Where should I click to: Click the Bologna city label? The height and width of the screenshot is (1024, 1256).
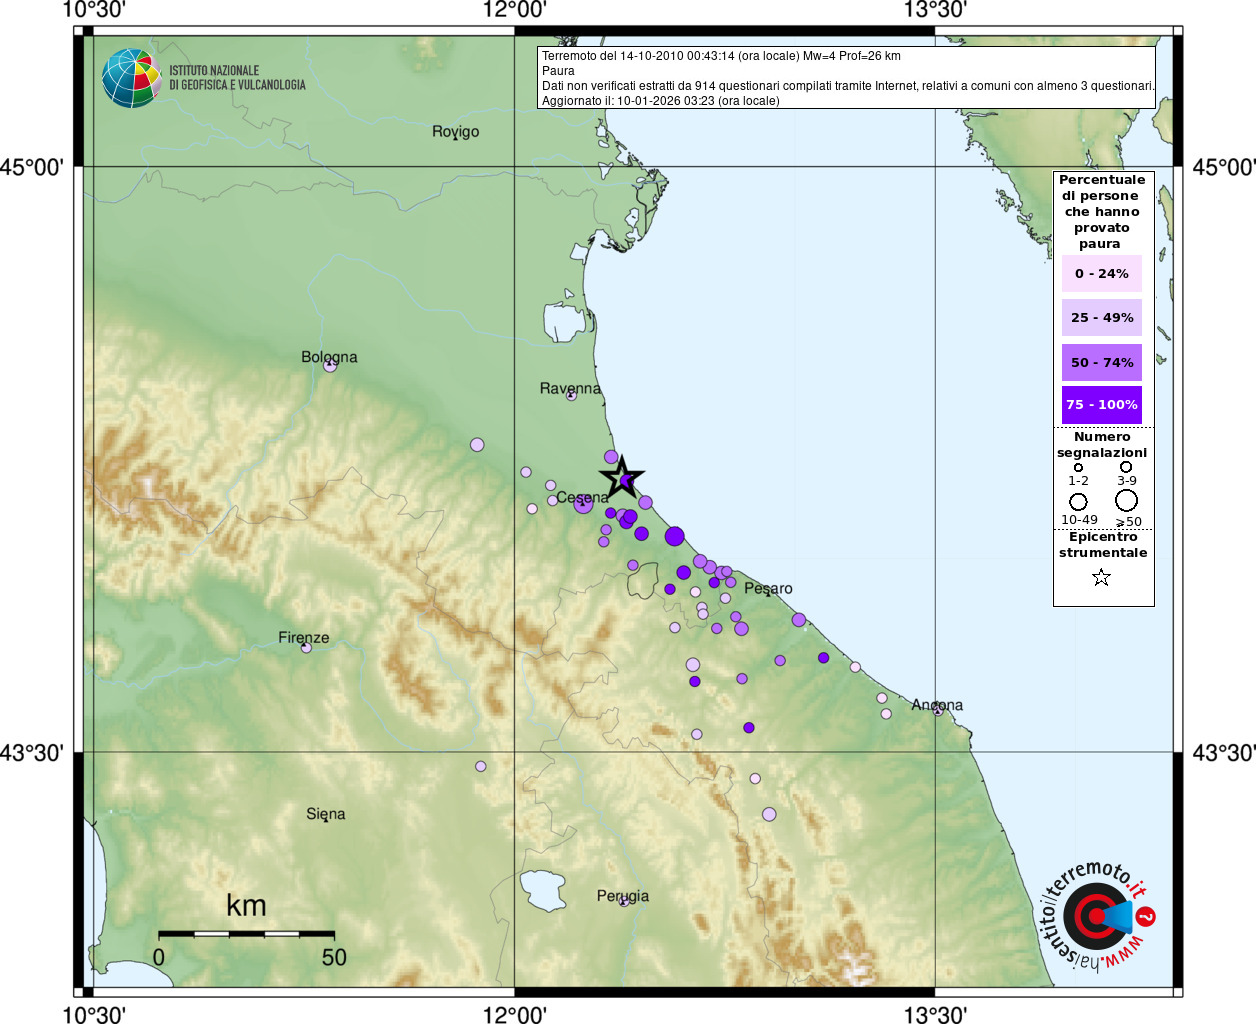(x=329, y=357)
